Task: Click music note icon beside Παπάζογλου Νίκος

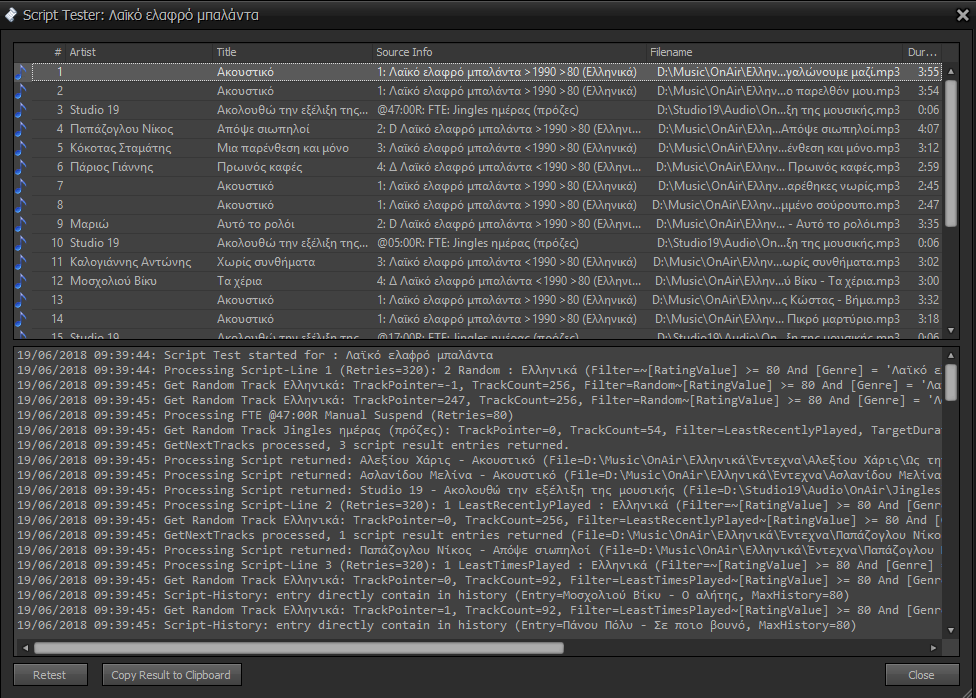Action: pos(21,130)
